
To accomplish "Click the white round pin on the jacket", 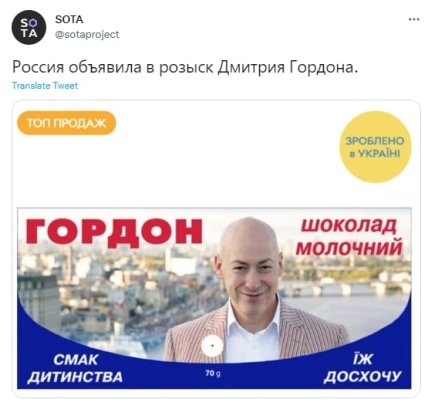I will (212, 346).
